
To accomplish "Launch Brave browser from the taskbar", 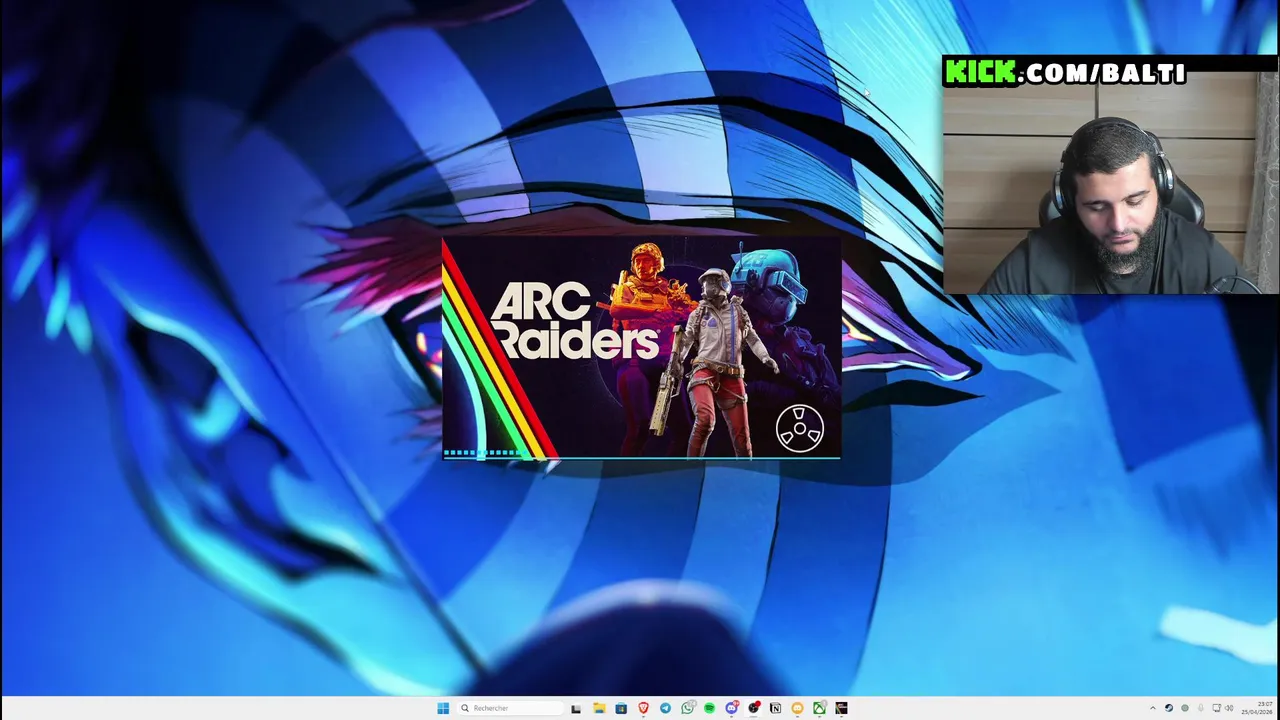I will point(643,708).
